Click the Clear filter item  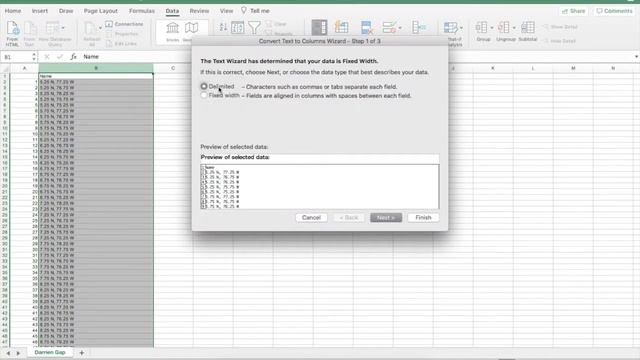(276, 24)
